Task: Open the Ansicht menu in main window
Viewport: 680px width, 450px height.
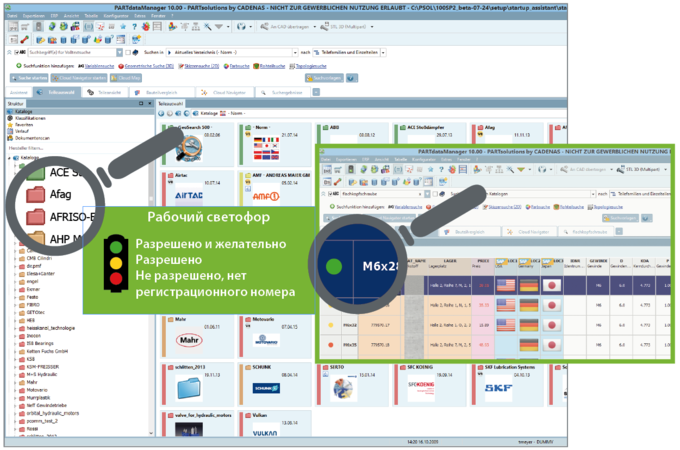Action: click(71, 16)
